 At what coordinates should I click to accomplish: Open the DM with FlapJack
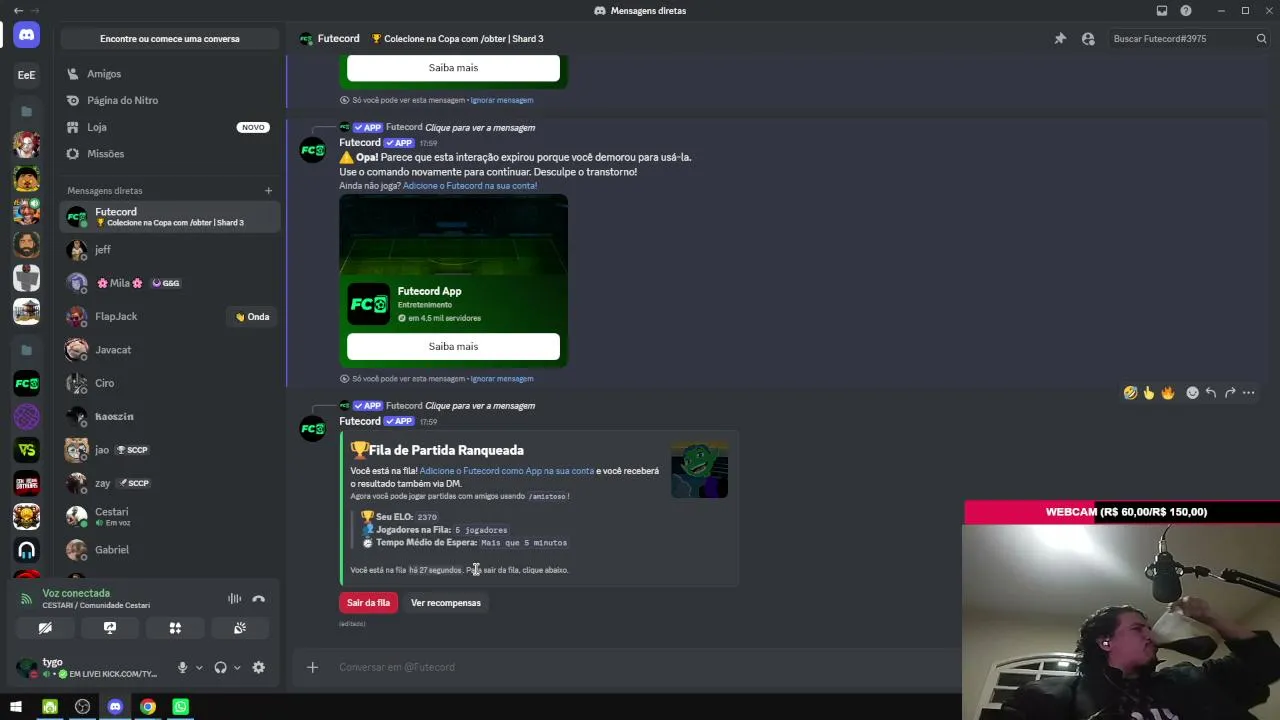[x=170, y=316]
